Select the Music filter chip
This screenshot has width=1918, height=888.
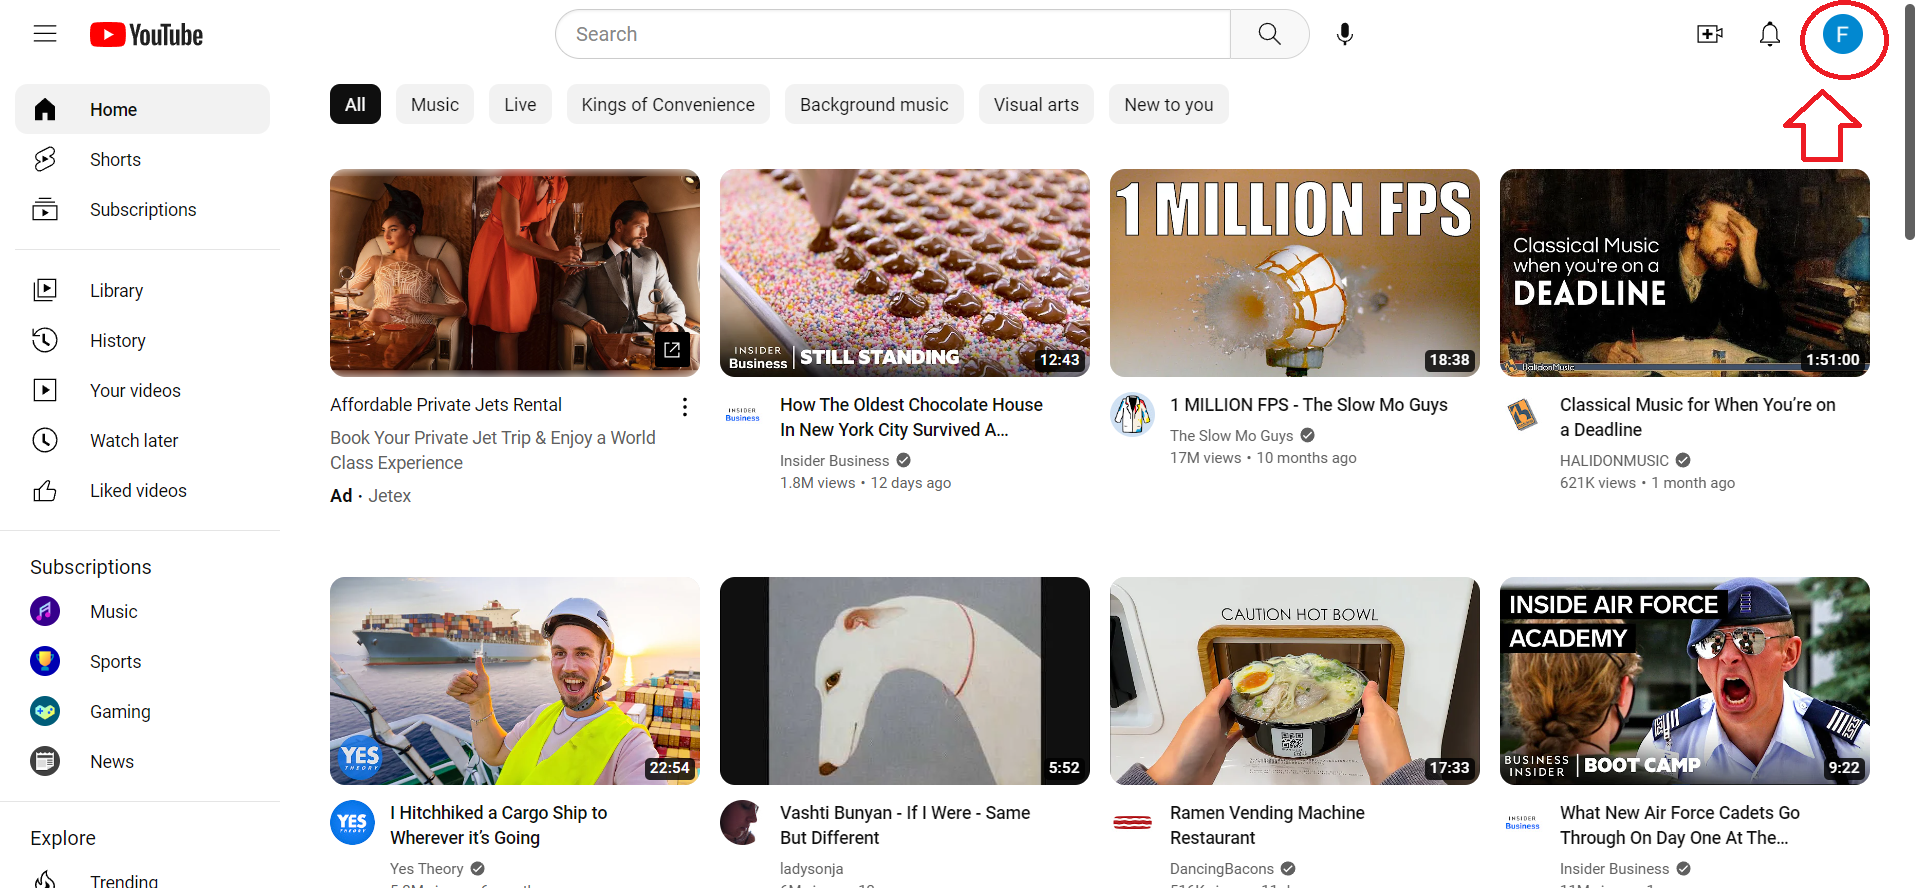(x=435, y=104)
